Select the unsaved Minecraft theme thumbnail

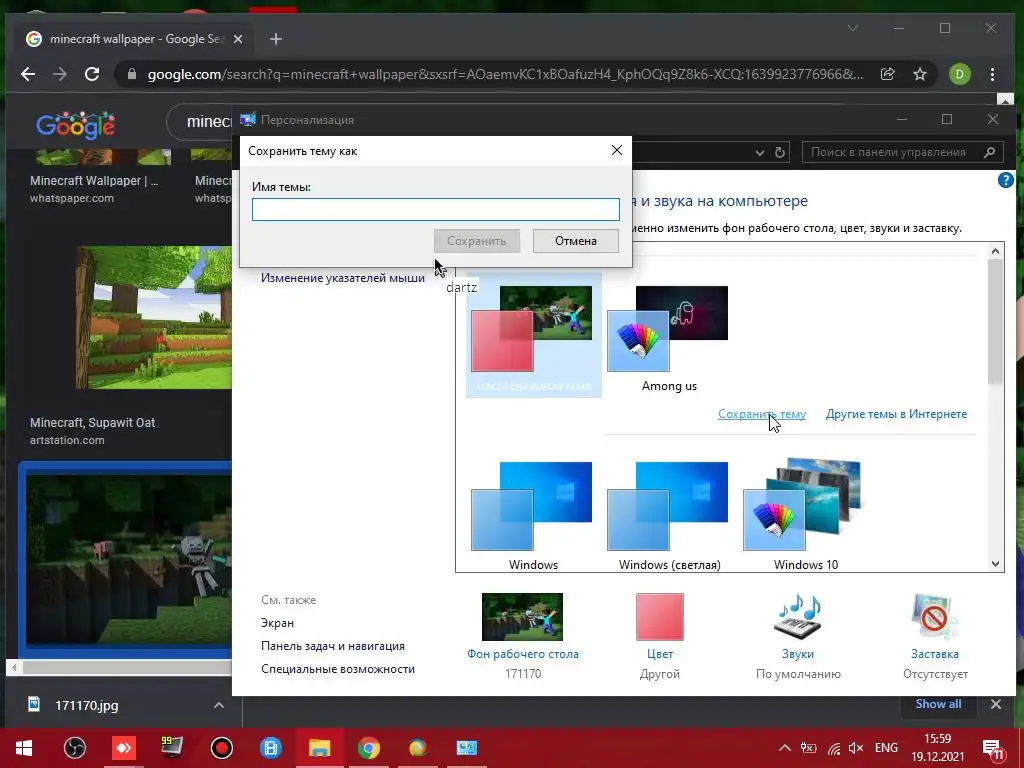pos(533,335)
